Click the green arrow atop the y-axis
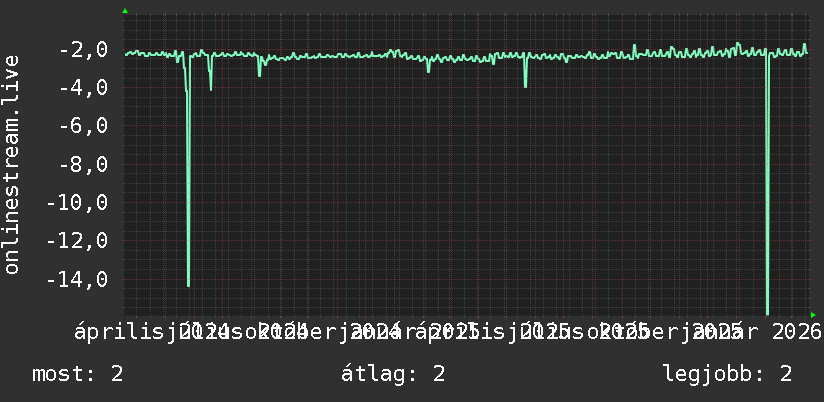824x402 pixels. [125, 11]
